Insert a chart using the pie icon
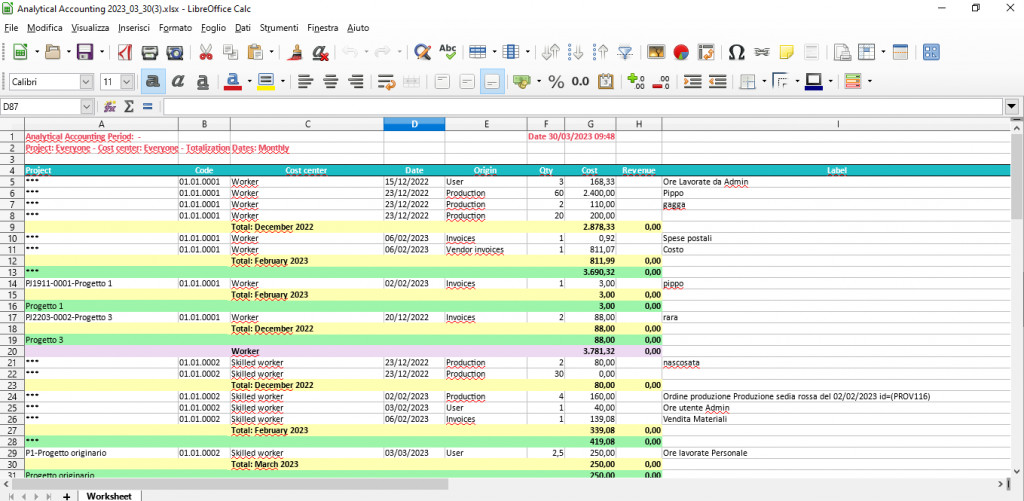 tap(681, 52)
